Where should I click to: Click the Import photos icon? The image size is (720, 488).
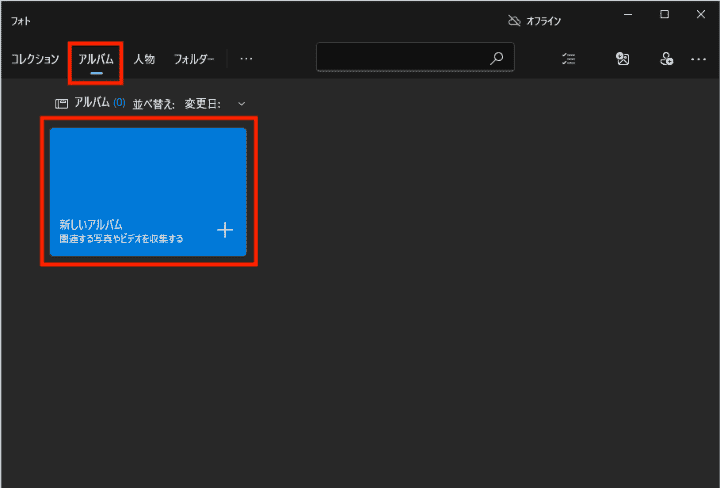coord(622,59)
